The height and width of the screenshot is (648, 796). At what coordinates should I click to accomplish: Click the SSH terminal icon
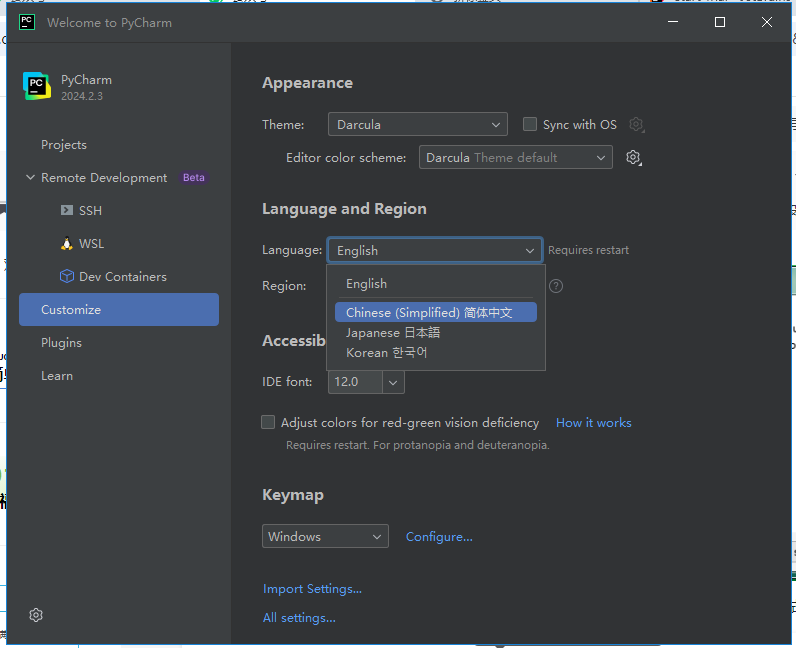pos(67,210)
